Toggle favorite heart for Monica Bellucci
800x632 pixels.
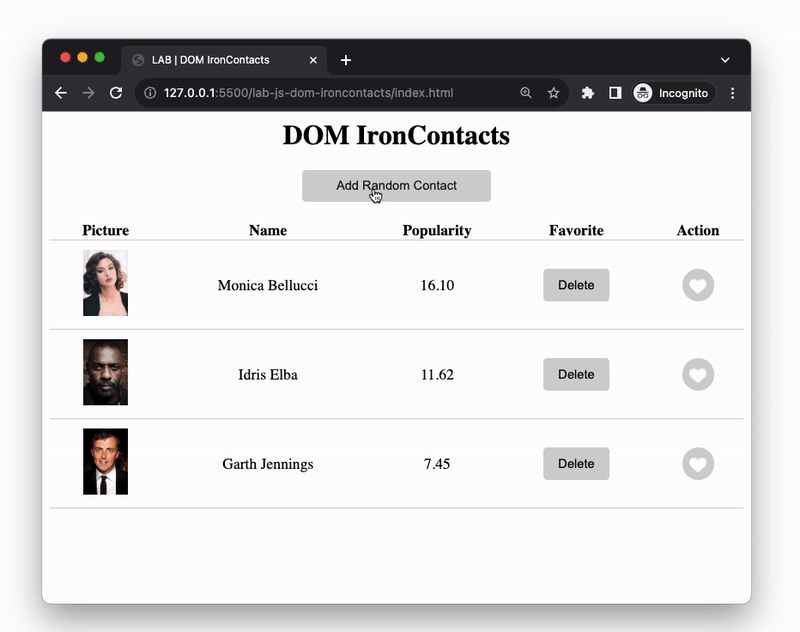pos(698,285)
